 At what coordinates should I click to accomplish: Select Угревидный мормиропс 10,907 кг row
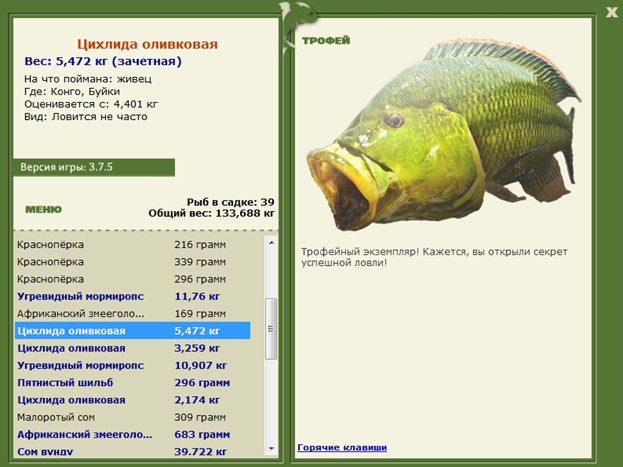coord(133,365)
